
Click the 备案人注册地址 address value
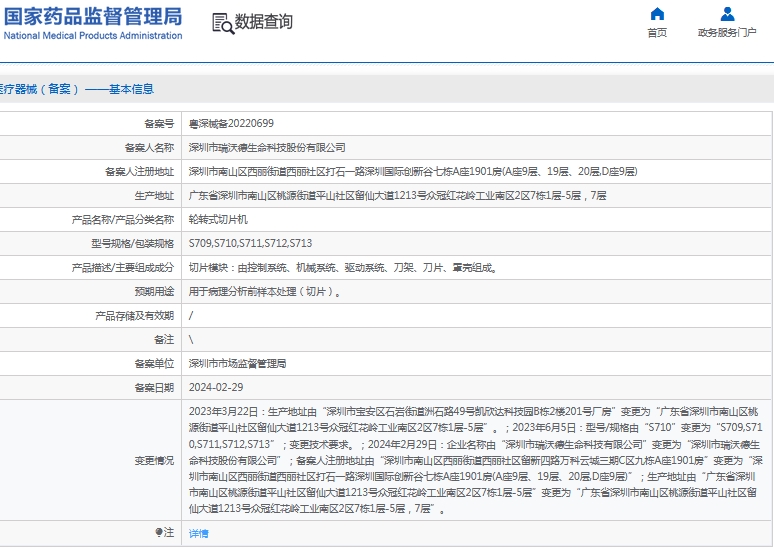pyautogui.click(x=413, y=171)
